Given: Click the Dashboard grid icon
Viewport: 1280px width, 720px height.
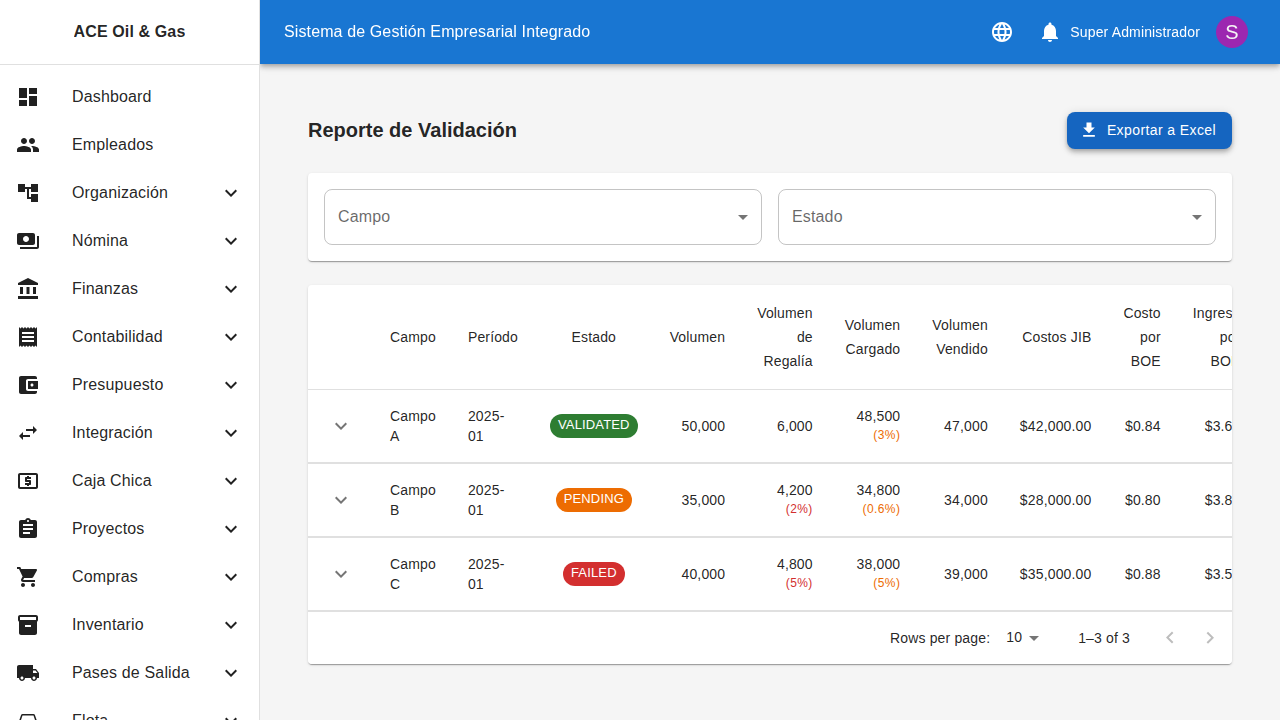Looking at the screenshot, I should pyautogui.click(x=28, y=96).
